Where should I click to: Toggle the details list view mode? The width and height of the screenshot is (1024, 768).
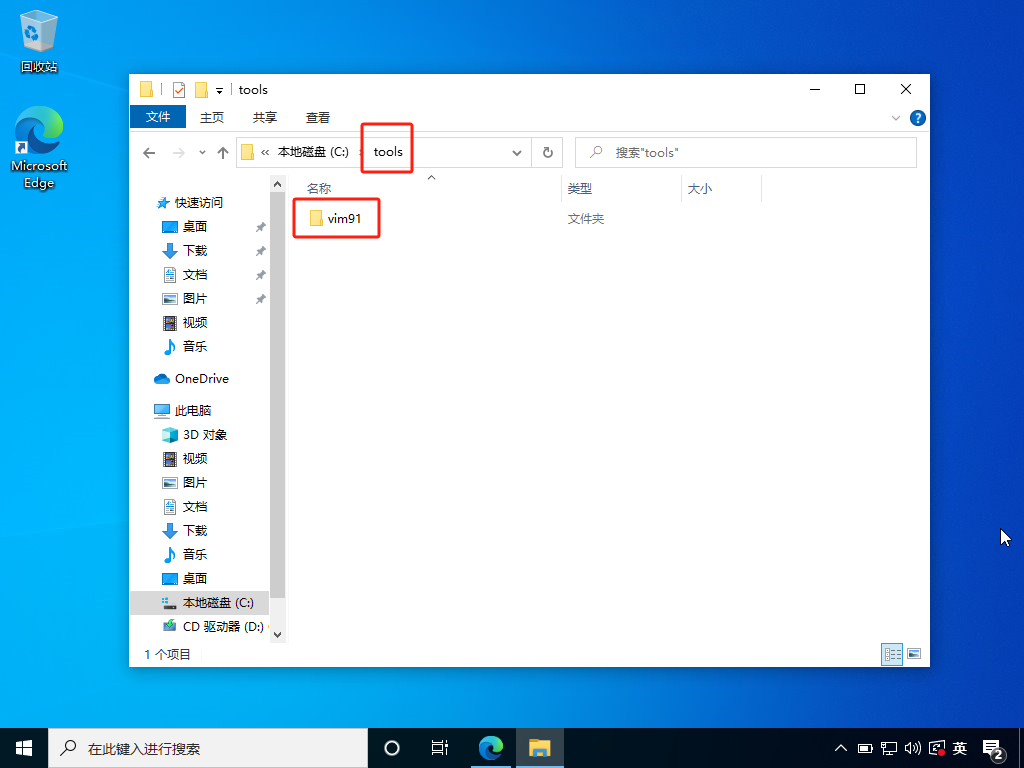point(891,653)
